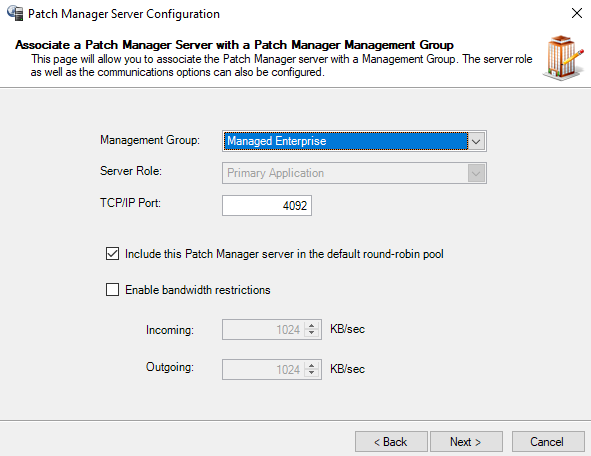Click into the TCP/IP Port field

(x=267, y=206)
